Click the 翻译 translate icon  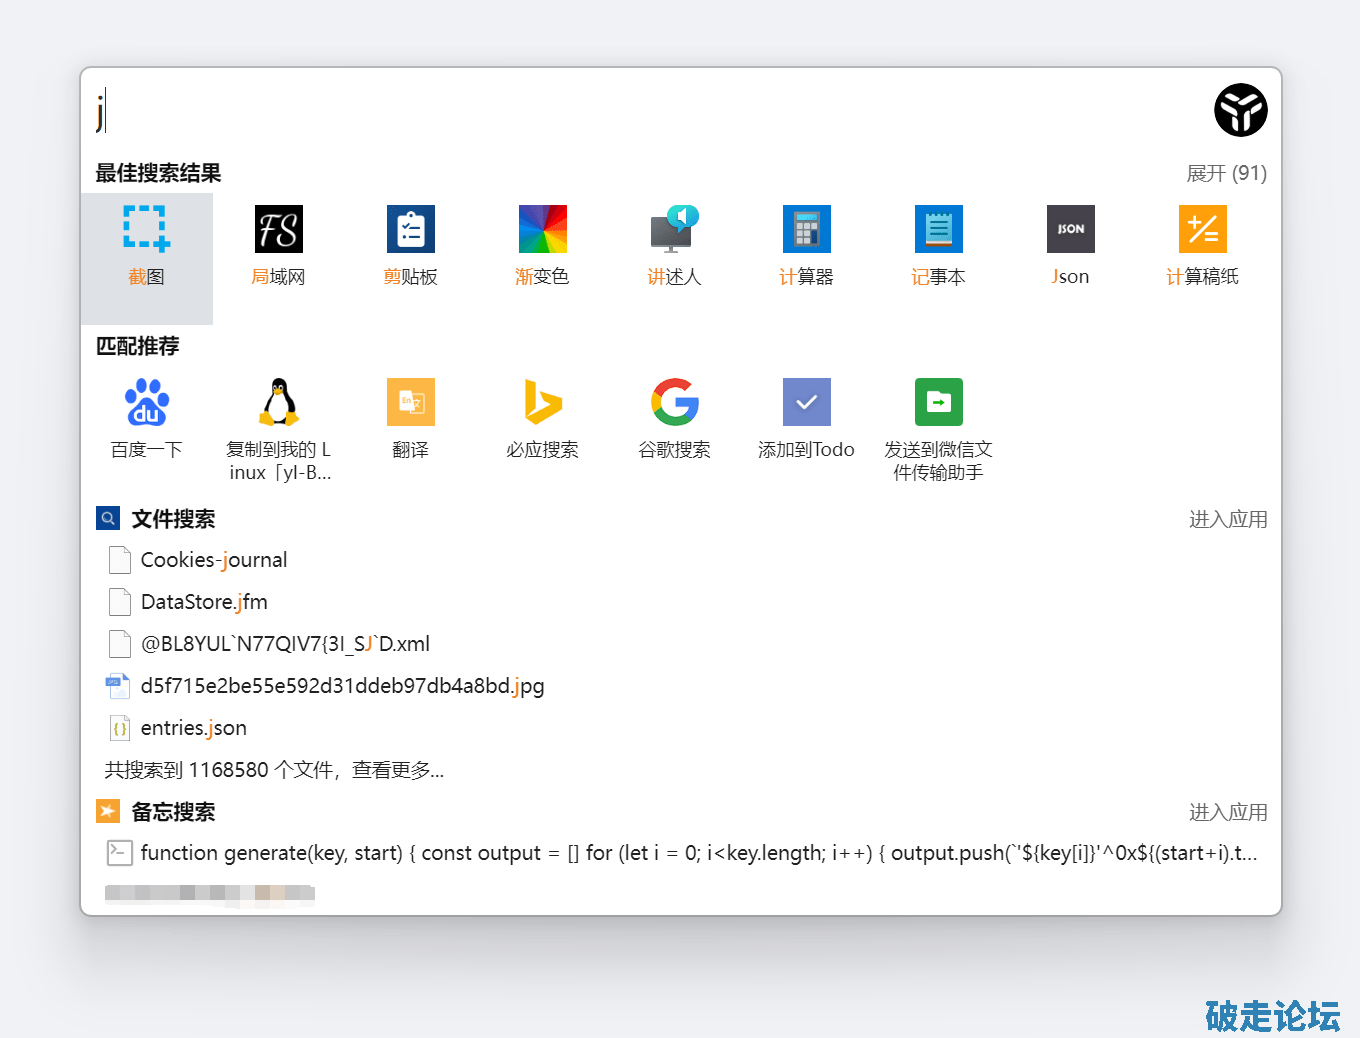(410, 419)
